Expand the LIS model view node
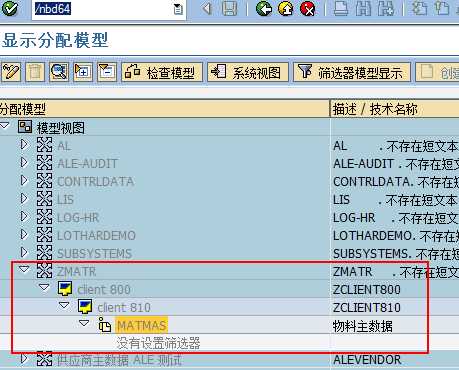 point(24,198)
